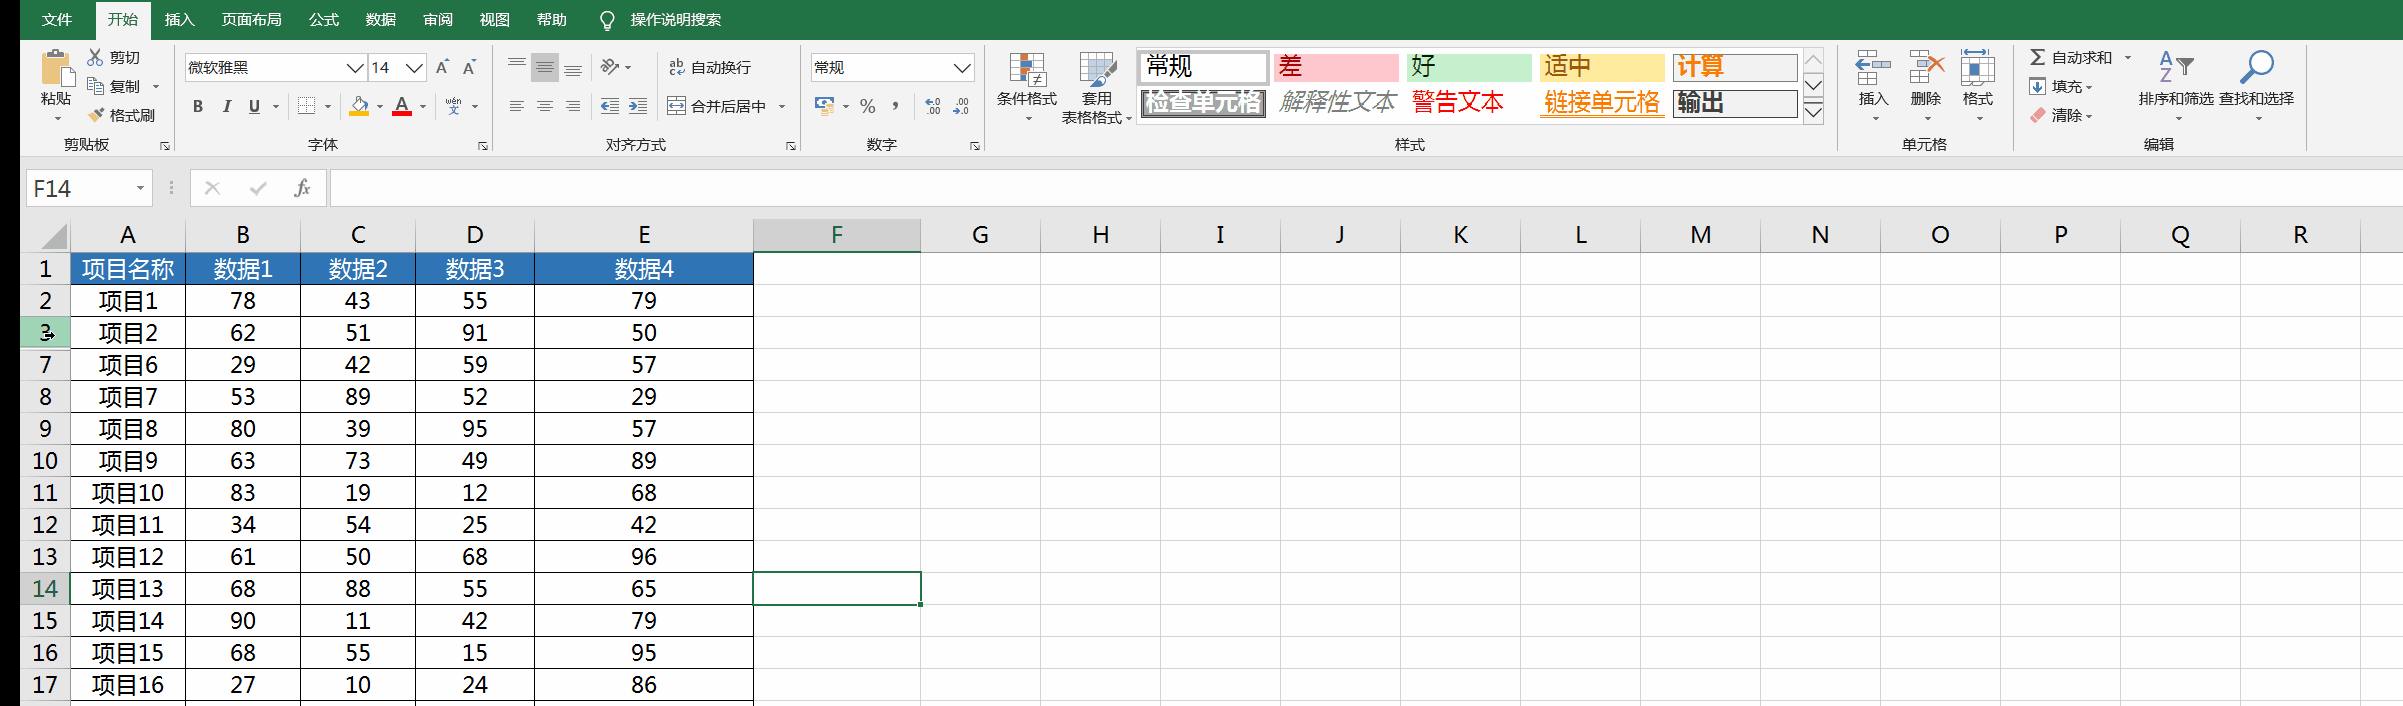Switch to the 页面布局 tab
Screen dimensions: 2403x706
point(251,19)
